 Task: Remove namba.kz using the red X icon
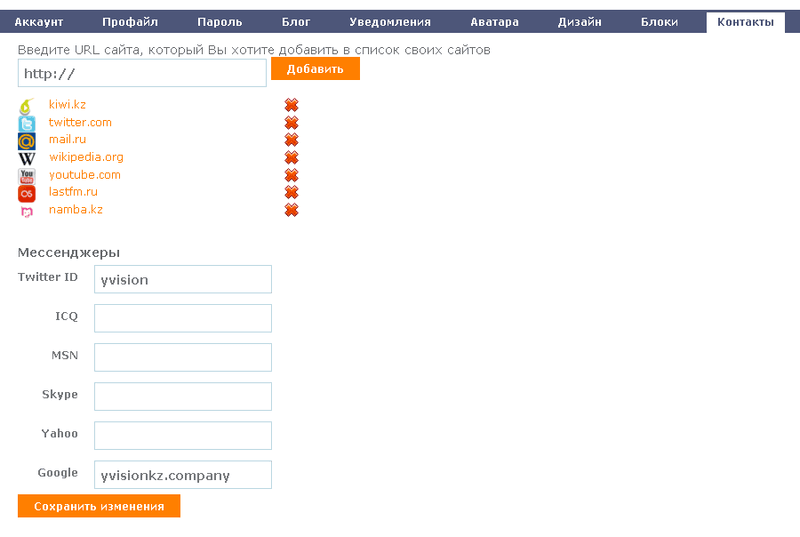coord(291,210)
